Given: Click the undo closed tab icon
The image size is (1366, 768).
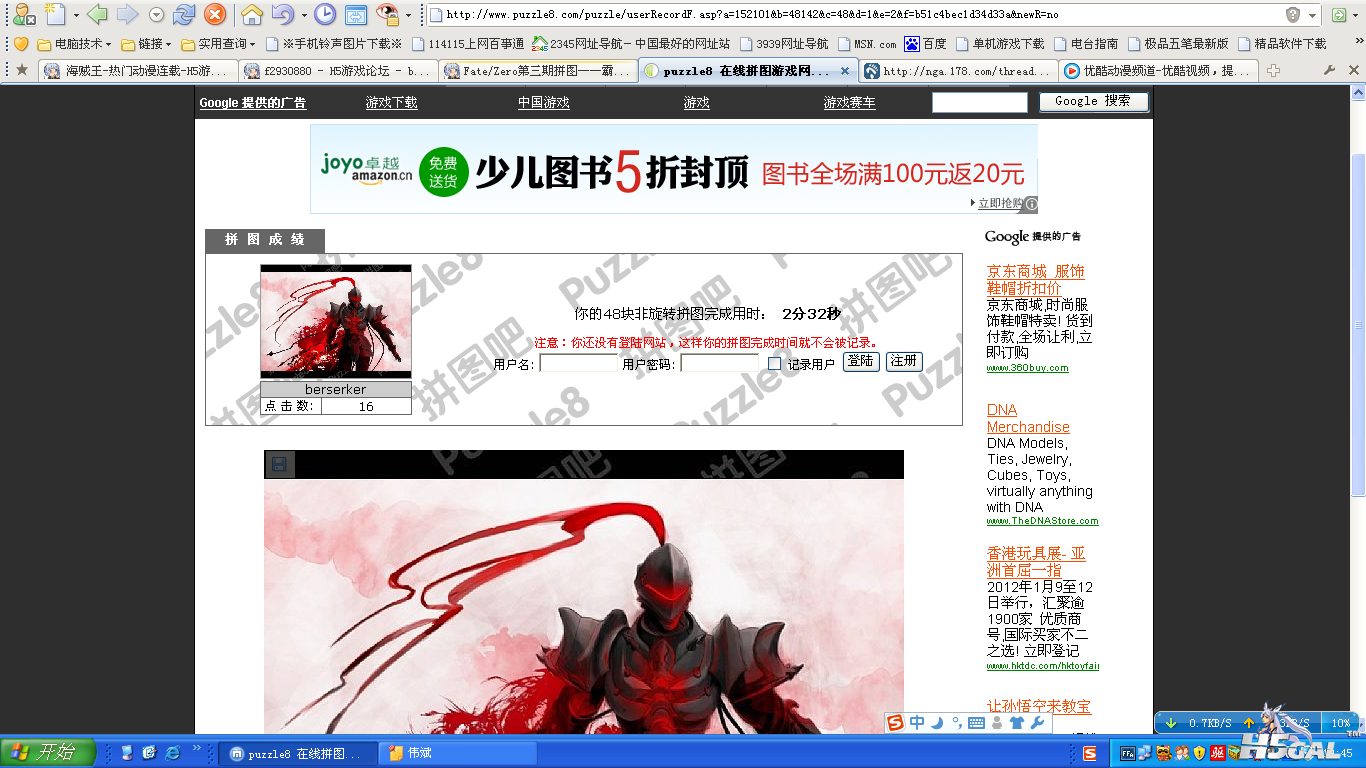Looking at the screenshot, I should pyautogui.click(x=282, y=15).
